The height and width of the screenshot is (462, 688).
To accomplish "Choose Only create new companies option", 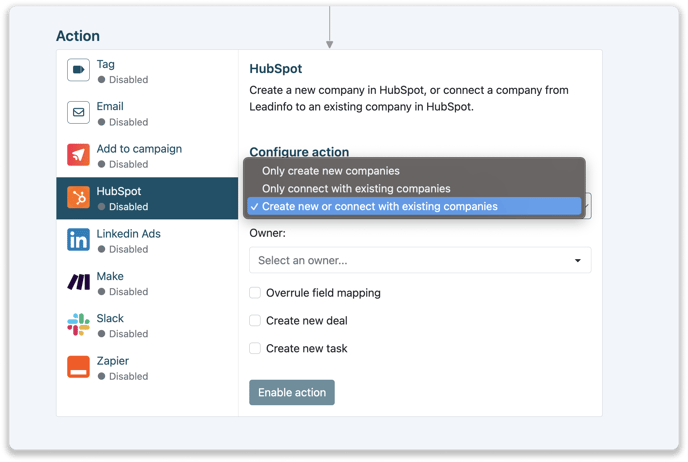I will [330, 171].
